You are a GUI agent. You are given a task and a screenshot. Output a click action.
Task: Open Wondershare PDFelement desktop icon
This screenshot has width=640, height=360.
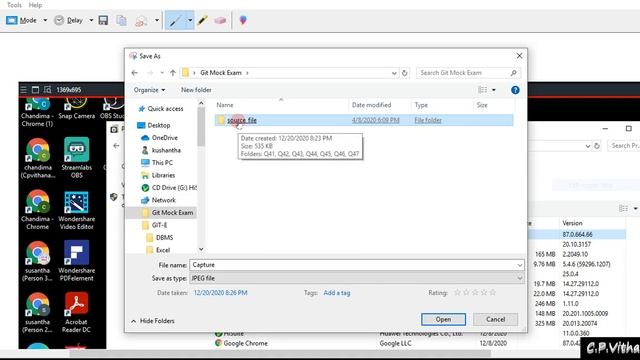click(77, 262)
